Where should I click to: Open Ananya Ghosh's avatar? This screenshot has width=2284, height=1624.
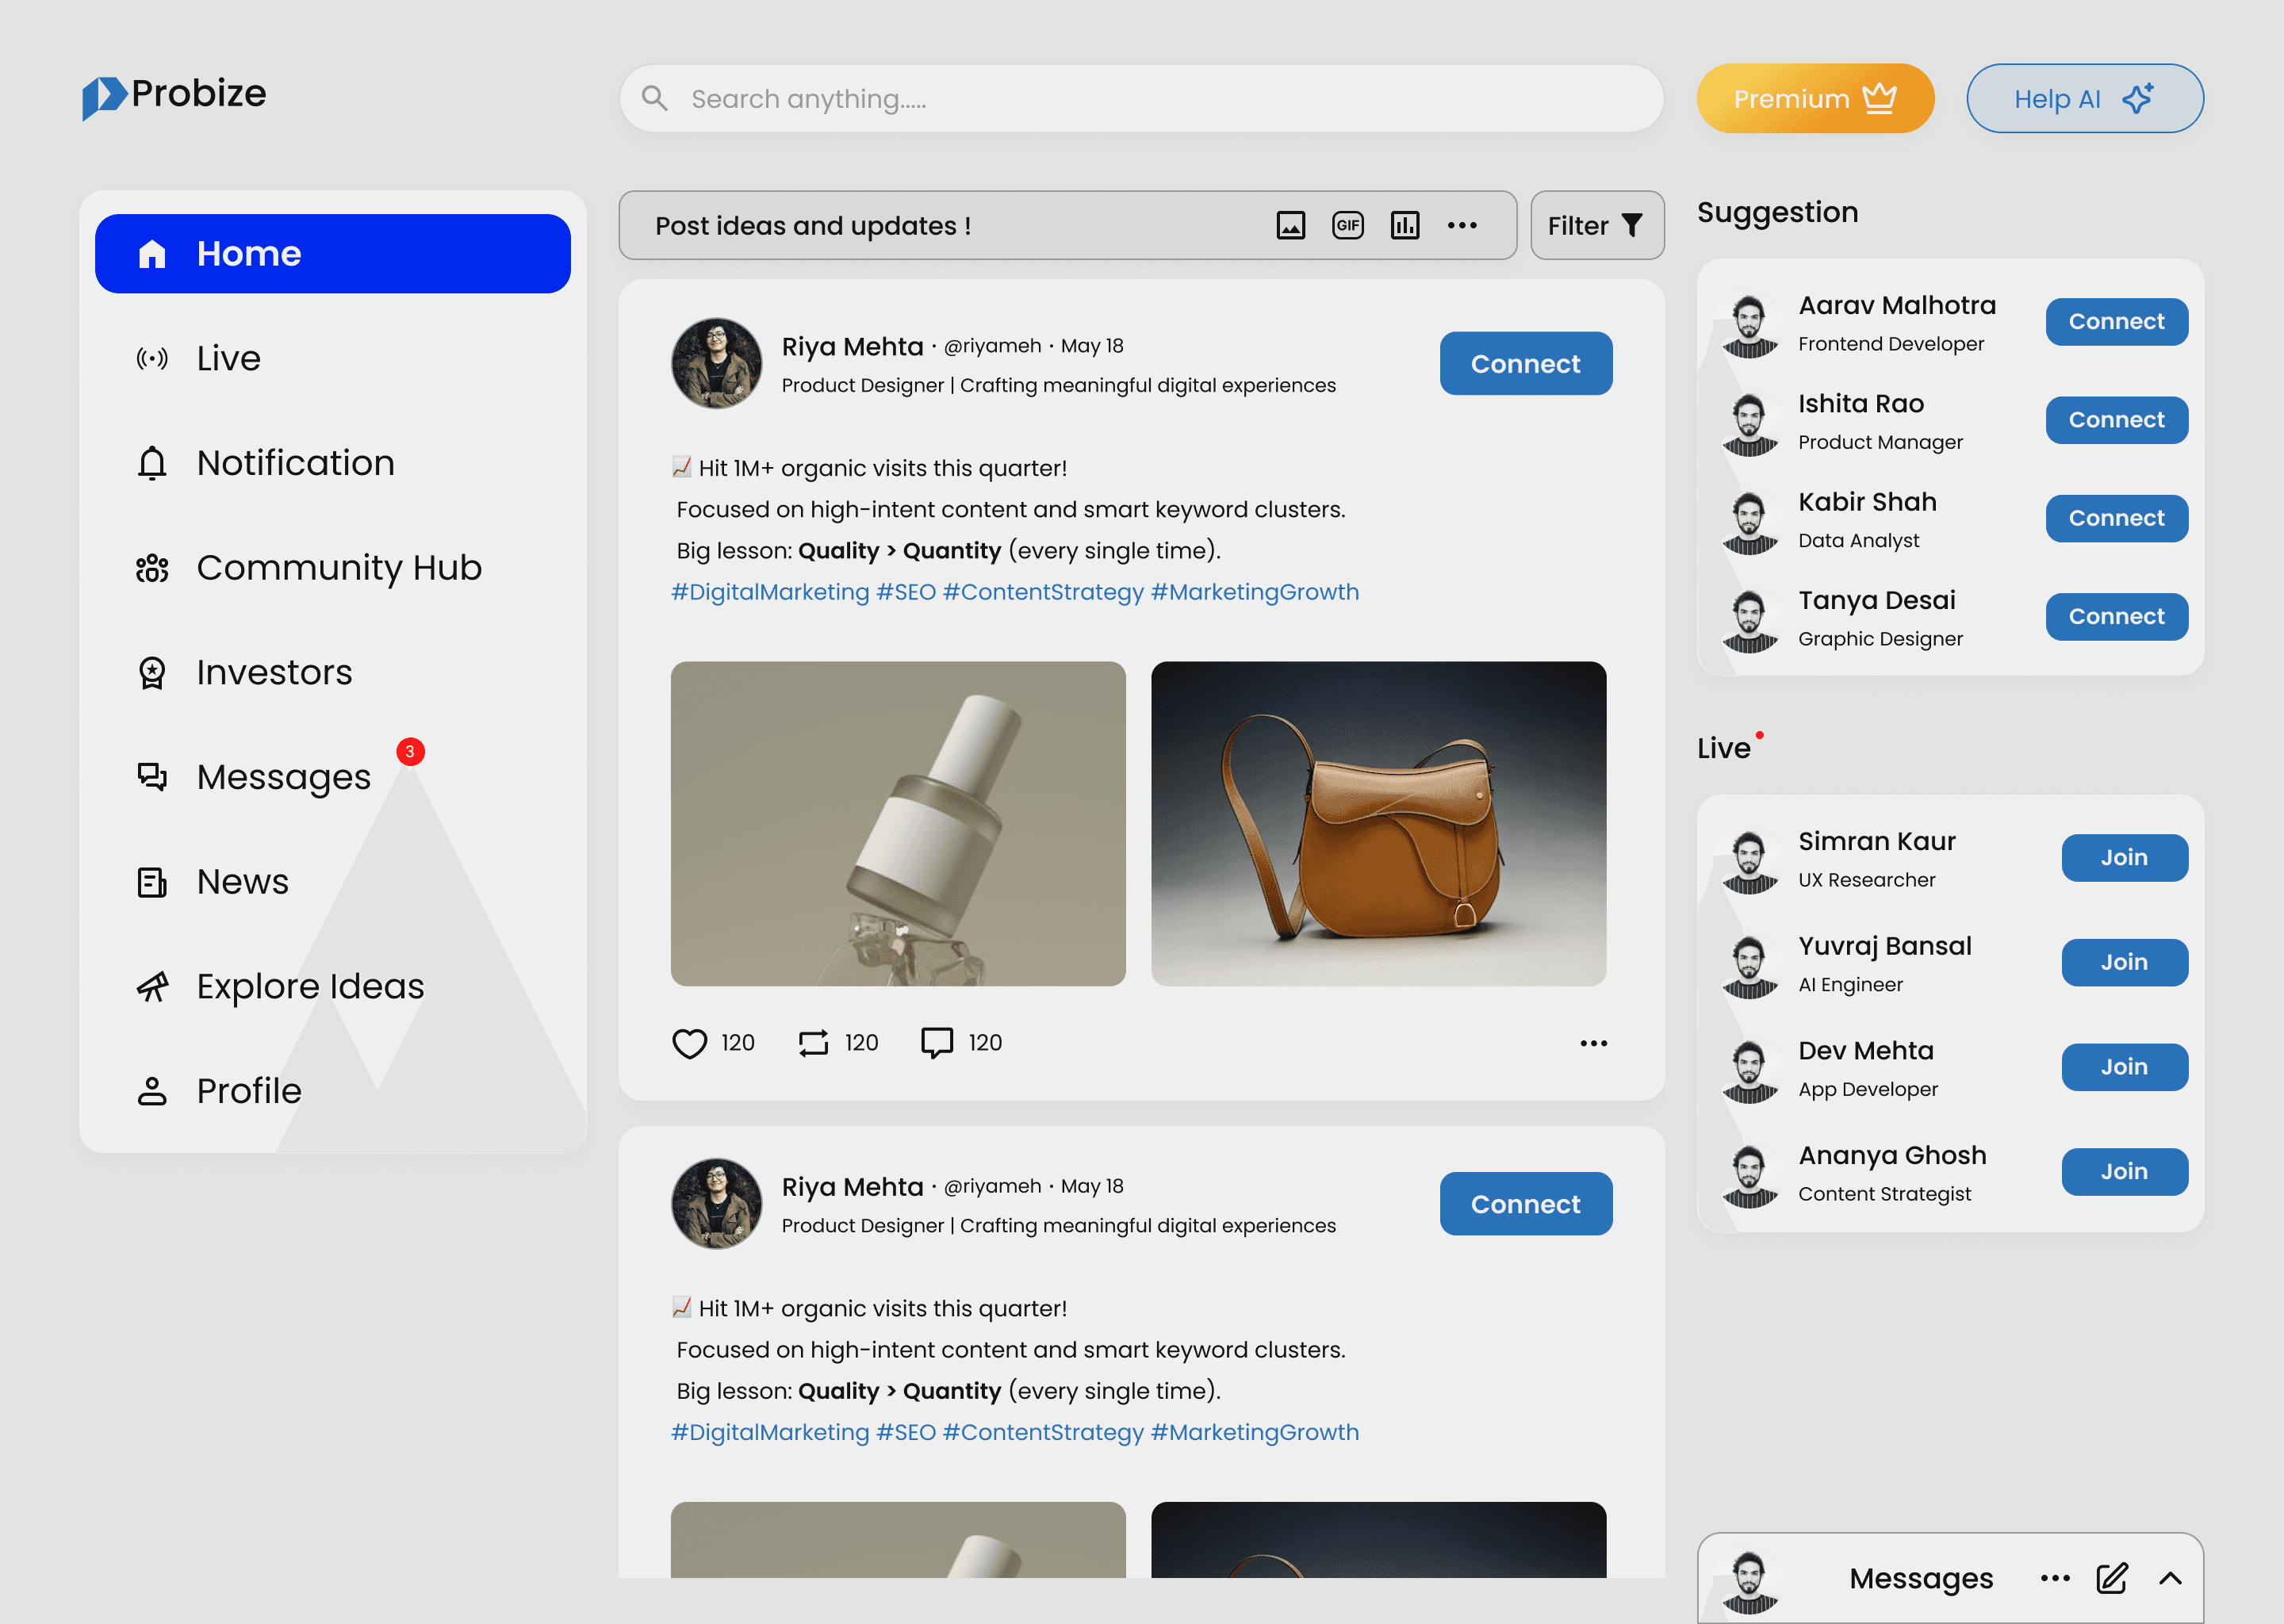pyautogui.click(x=1749, y=1175)
